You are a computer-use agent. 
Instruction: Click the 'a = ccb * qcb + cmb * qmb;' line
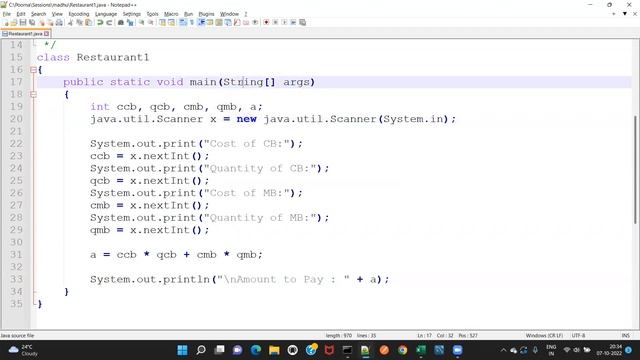(x=176, y=255)
